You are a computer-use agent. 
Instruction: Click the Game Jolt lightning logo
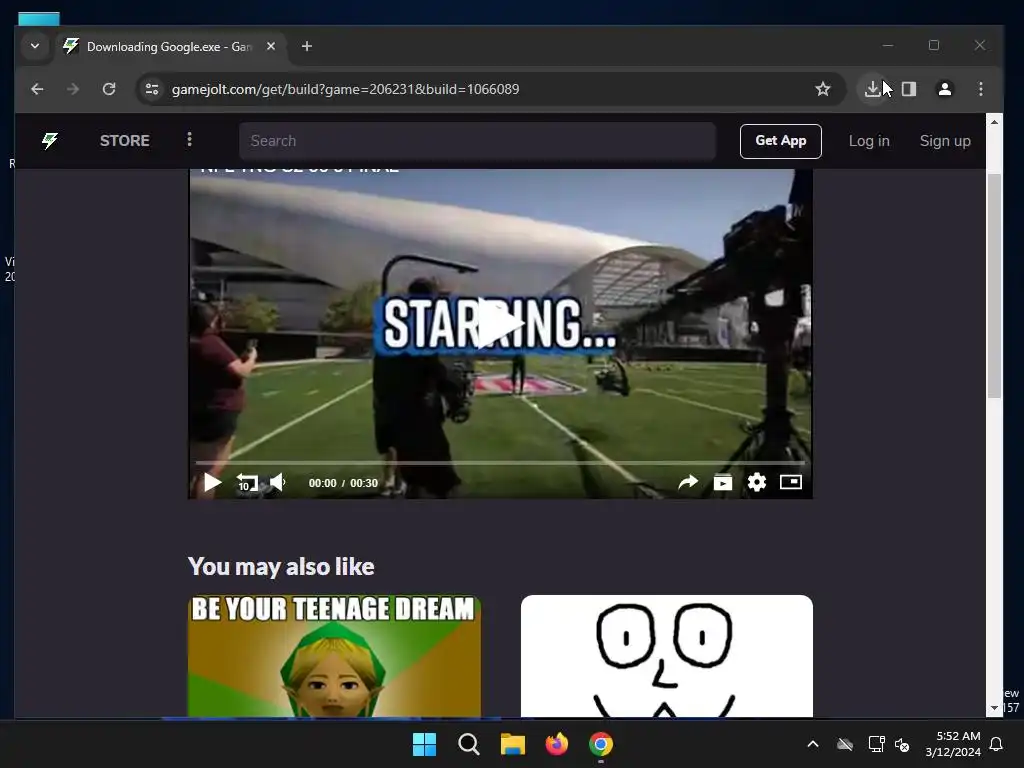click(50, 140)
